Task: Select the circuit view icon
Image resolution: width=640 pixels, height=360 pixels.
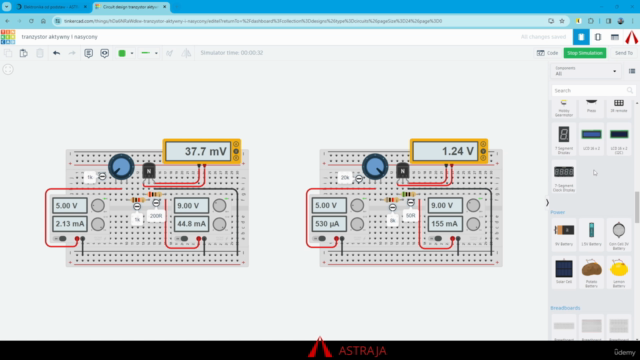Action: (581, 37)
